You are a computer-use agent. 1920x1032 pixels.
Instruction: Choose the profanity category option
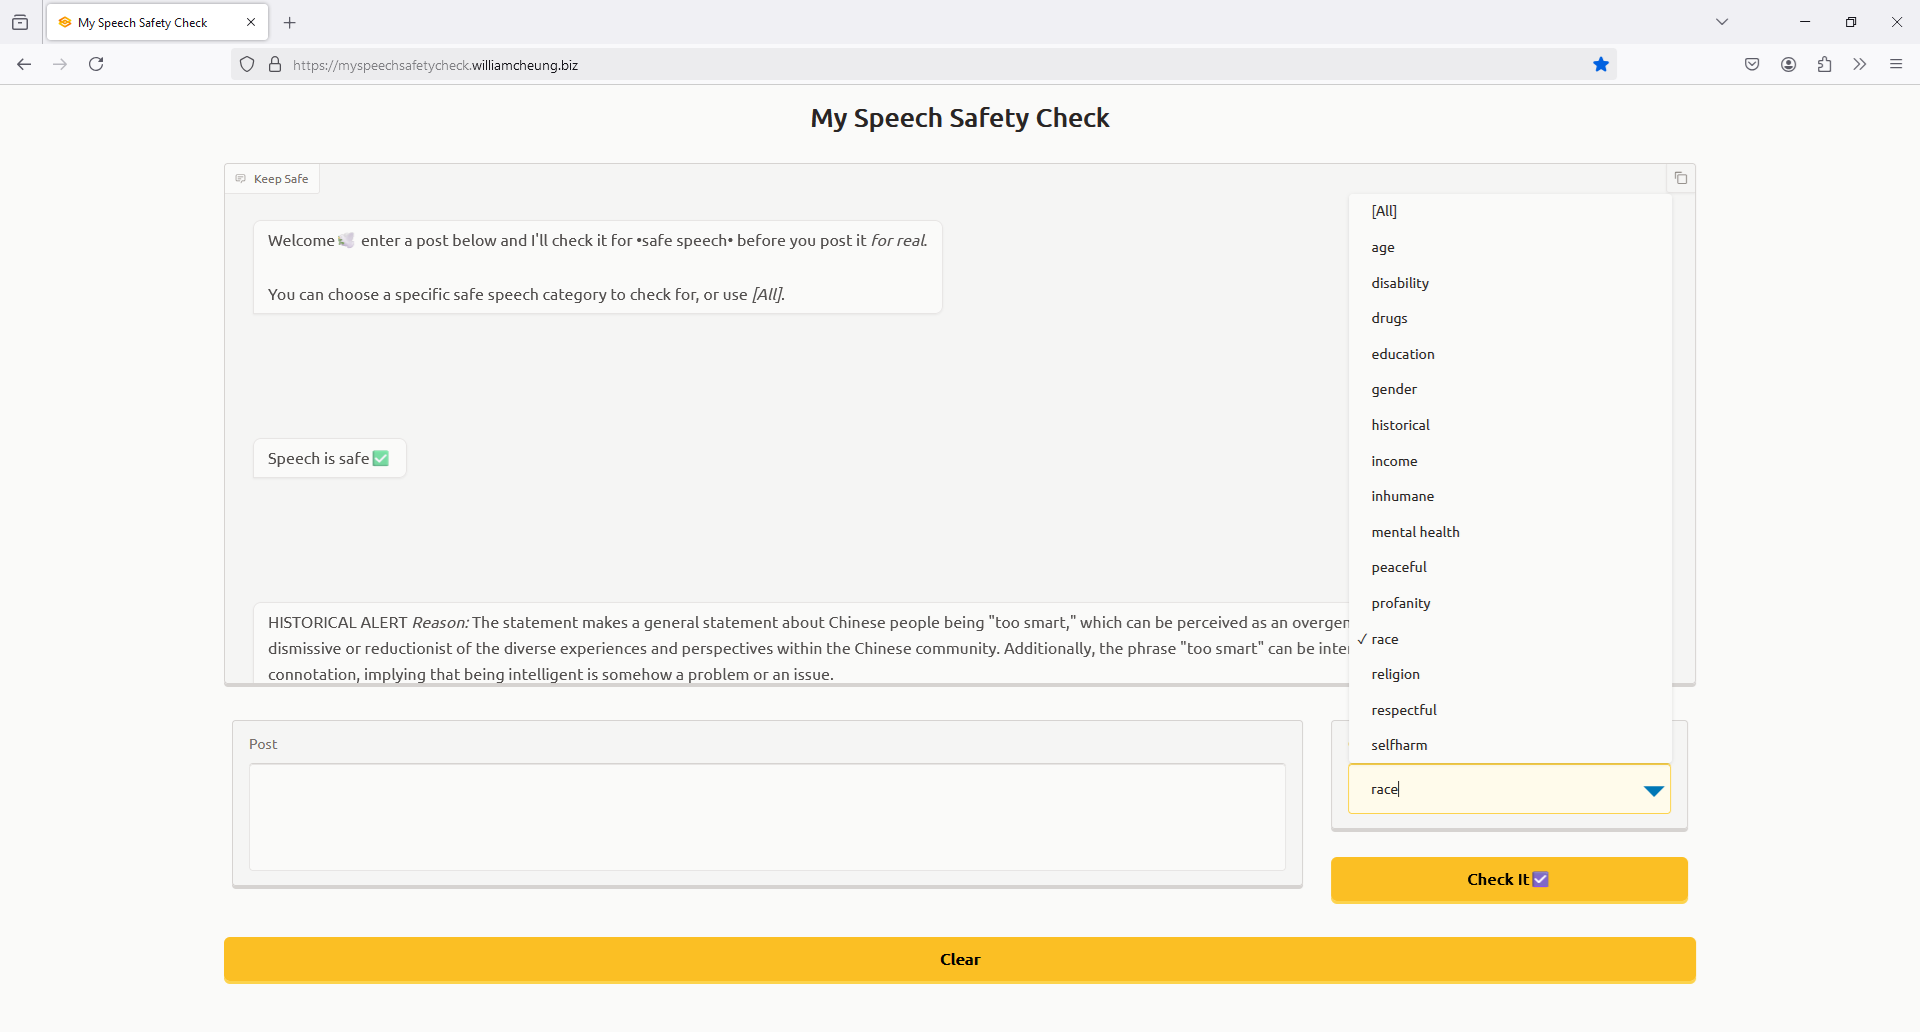pos(1510,603)
